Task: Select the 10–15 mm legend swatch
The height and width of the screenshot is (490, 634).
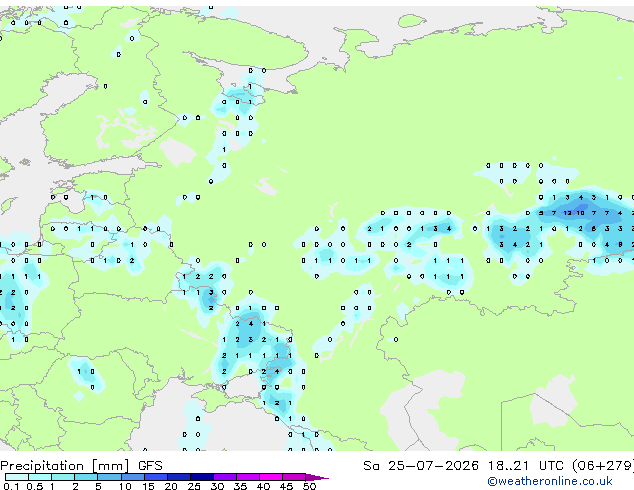Action: tap(132, 477)
